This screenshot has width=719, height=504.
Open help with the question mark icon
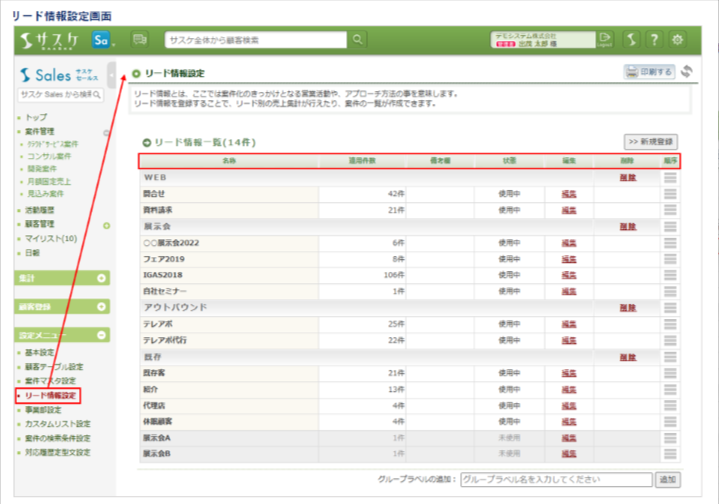[x=654, y=40]
